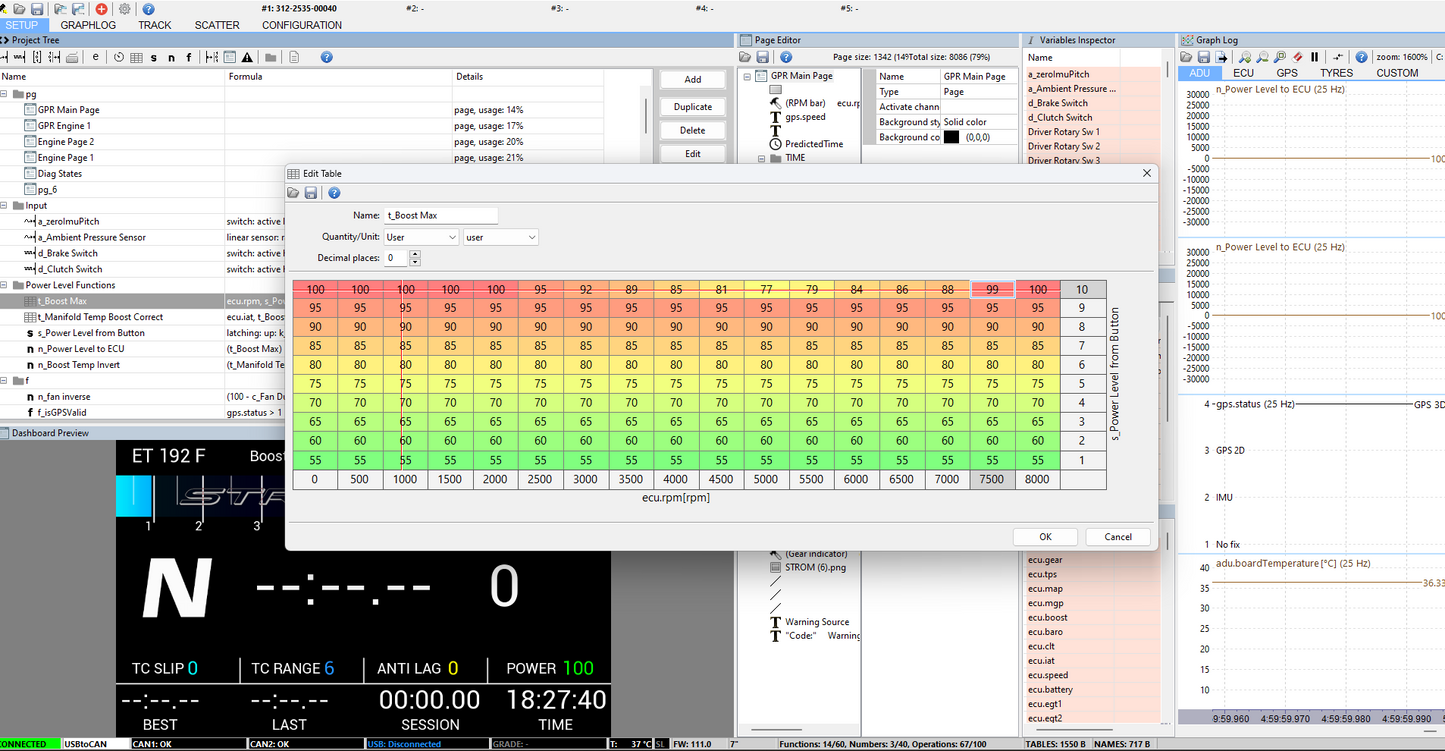
Task: Click save icon in Edit Table dialog
Action: tap(311, 193)
